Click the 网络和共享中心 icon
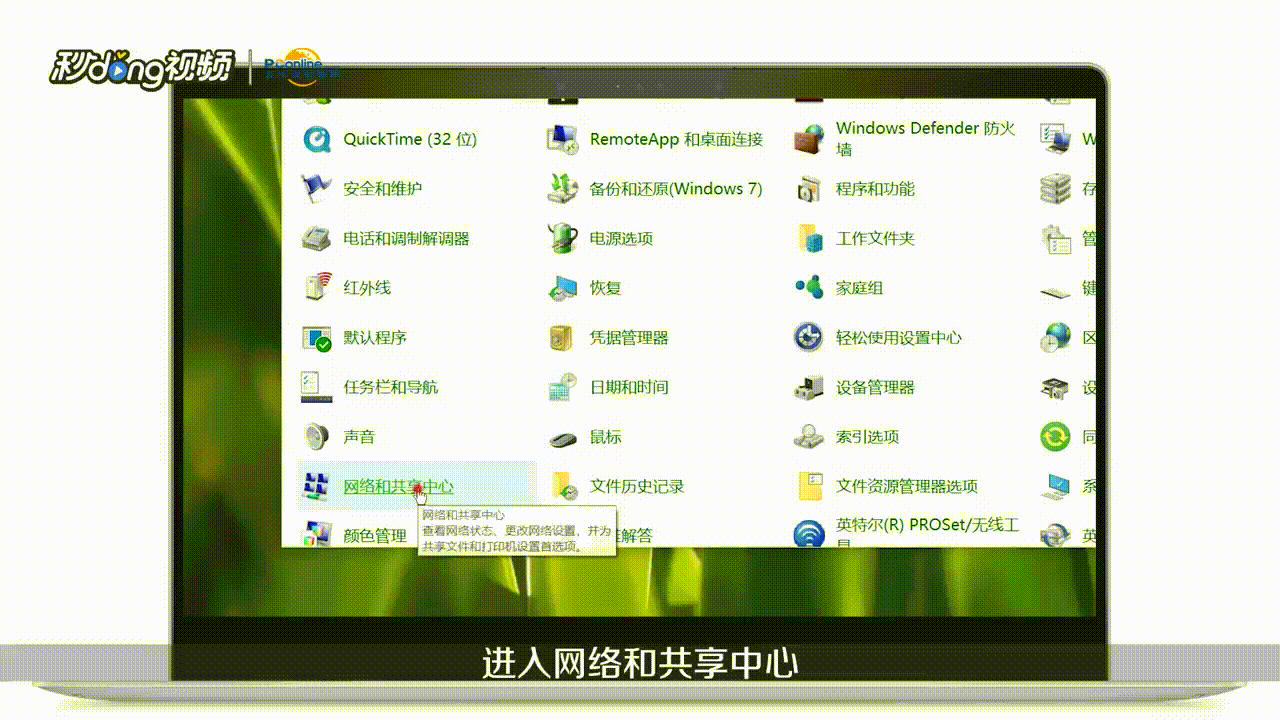Viewport: 1280px width, 720px height. (317, 486)
